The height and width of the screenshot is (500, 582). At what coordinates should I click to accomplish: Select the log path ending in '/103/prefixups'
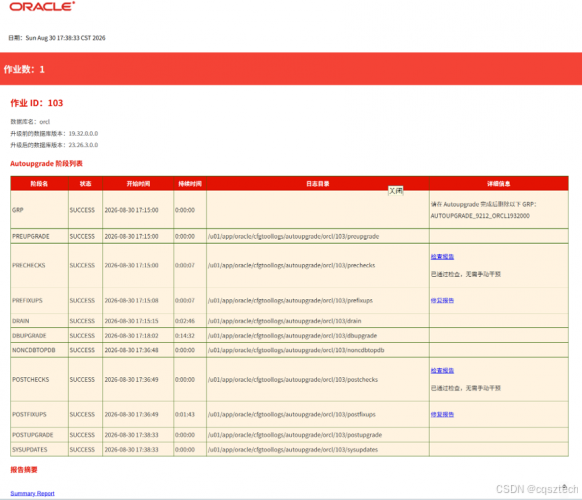(290, 300)
